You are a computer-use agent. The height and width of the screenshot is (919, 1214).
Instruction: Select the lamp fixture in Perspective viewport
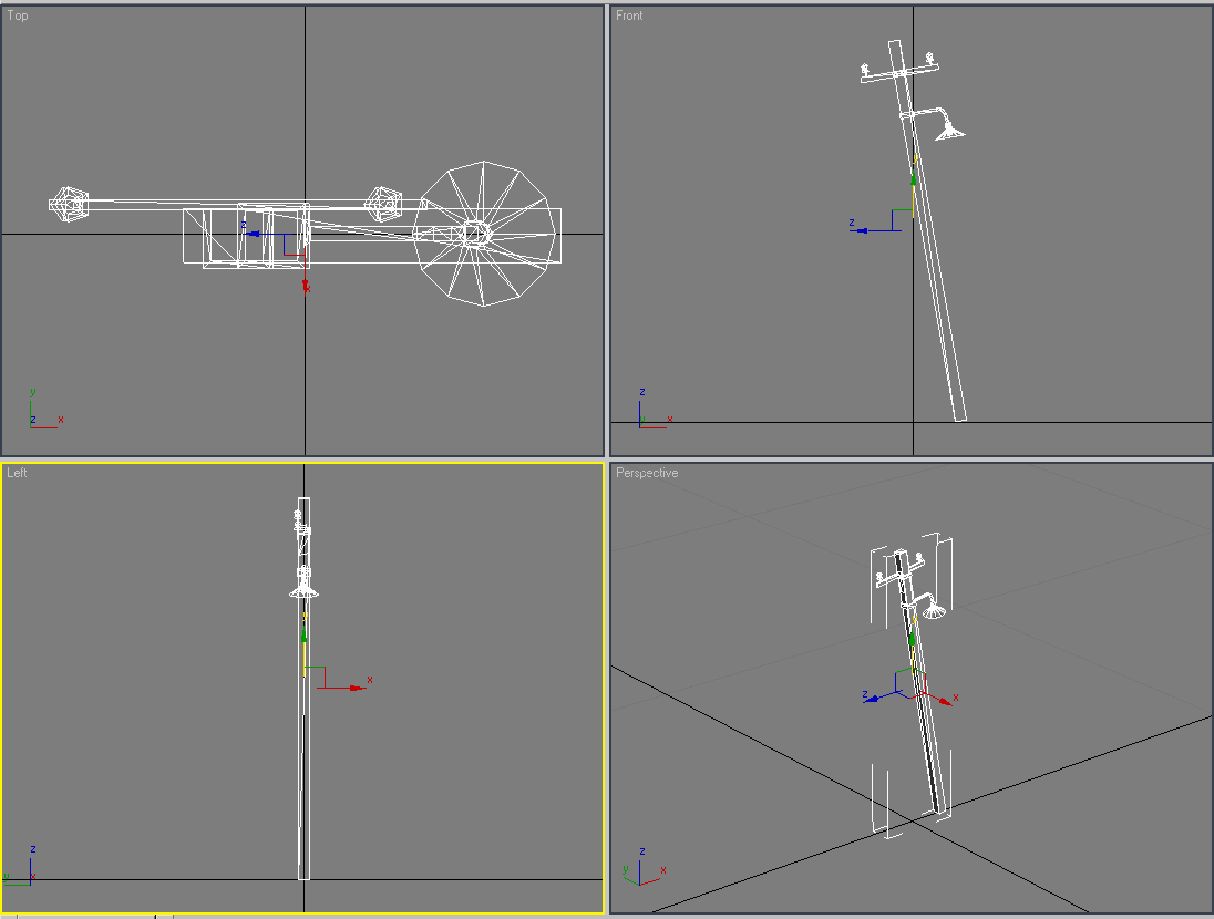(934, 608)
